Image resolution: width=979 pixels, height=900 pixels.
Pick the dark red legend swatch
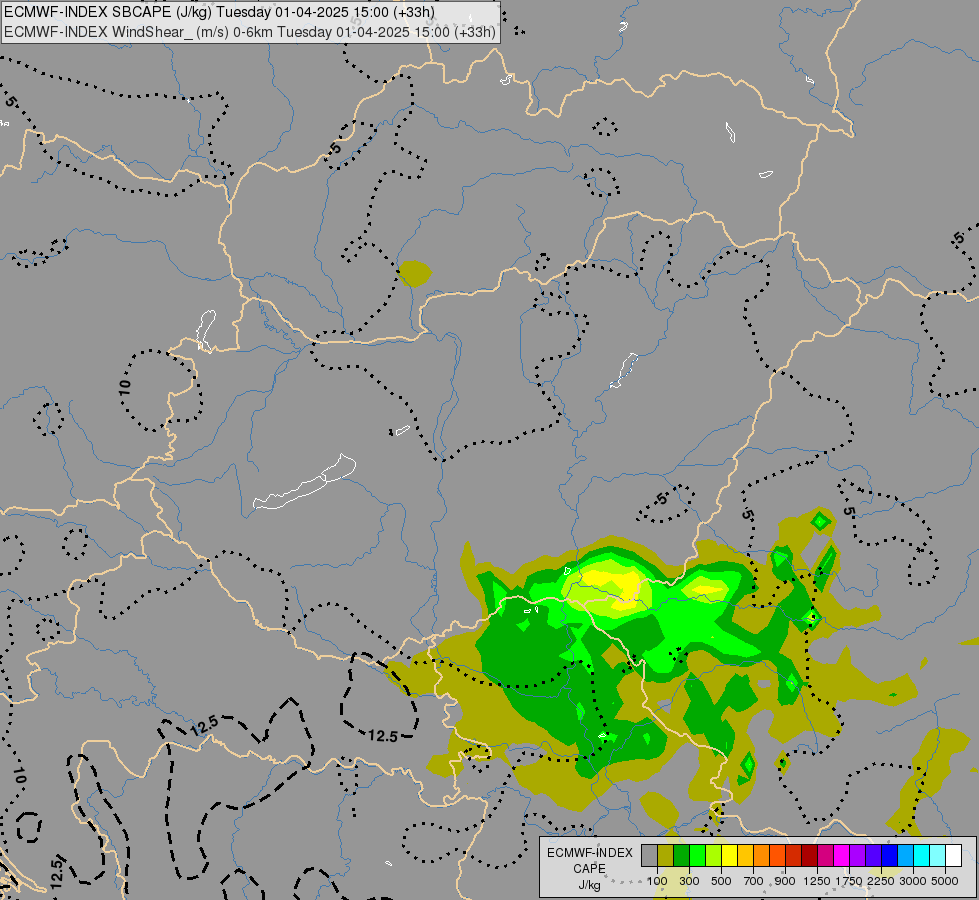click(810, 856)
